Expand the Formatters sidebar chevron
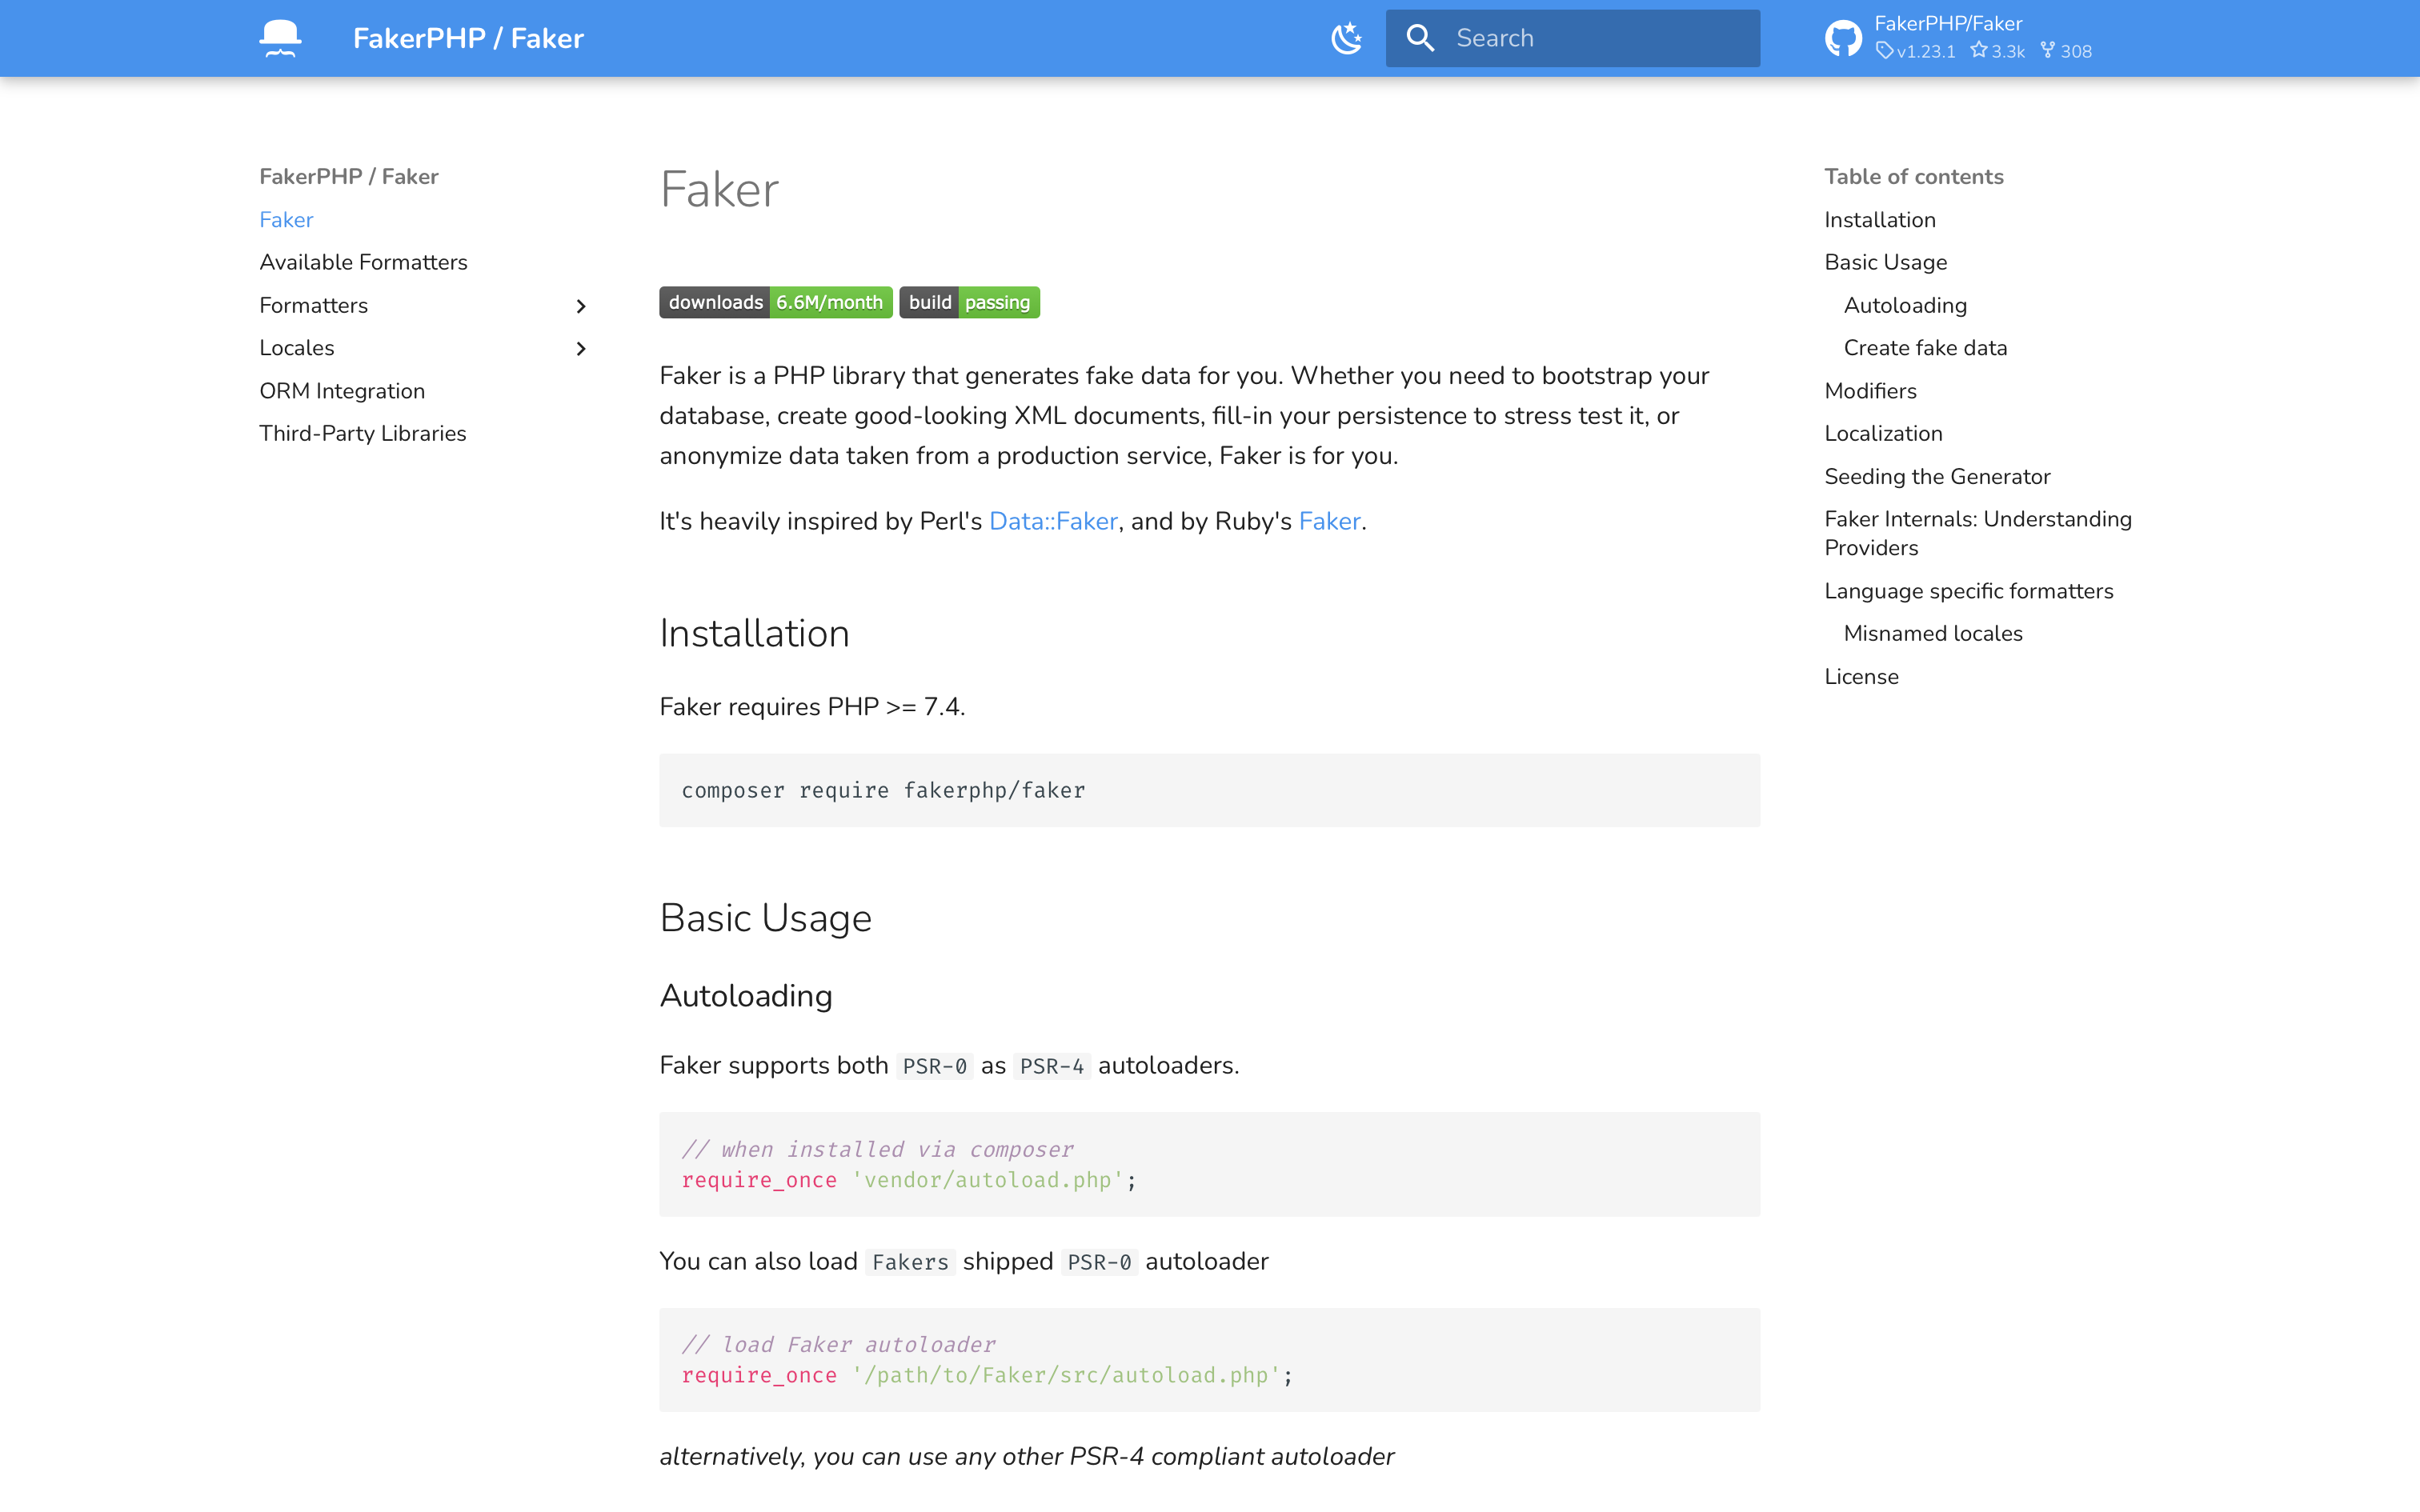This screenshot has height=1512, width=2420. click(x=581, y=306)
